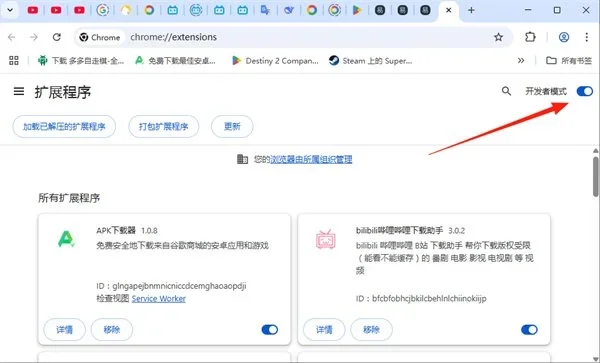Switch to the Google Translate tab

click(x=265, y=10)
